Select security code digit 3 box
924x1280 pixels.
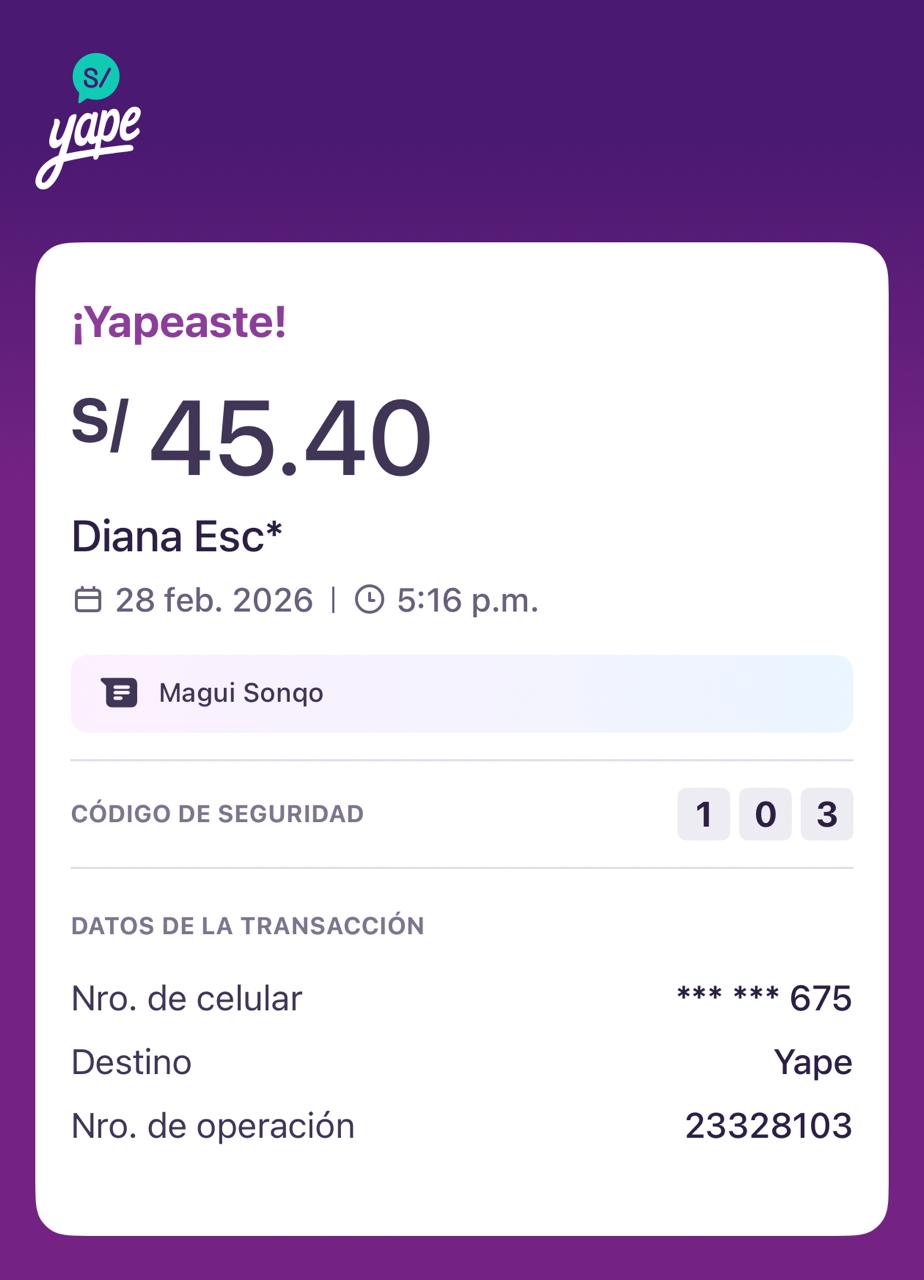coord(826,814)
